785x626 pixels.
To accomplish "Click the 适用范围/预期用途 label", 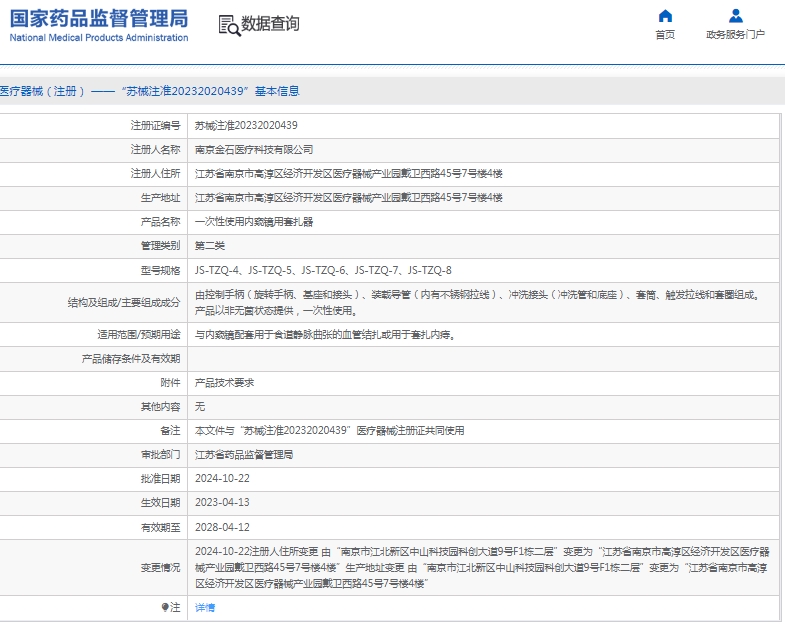I will tap(139, 335).
